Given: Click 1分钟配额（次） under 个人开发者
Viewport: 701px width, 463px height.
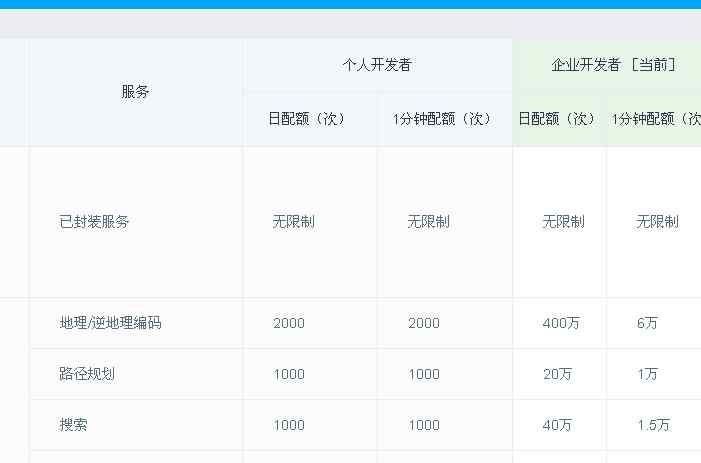Looking at the screenshot, I should tap(442, 119).
